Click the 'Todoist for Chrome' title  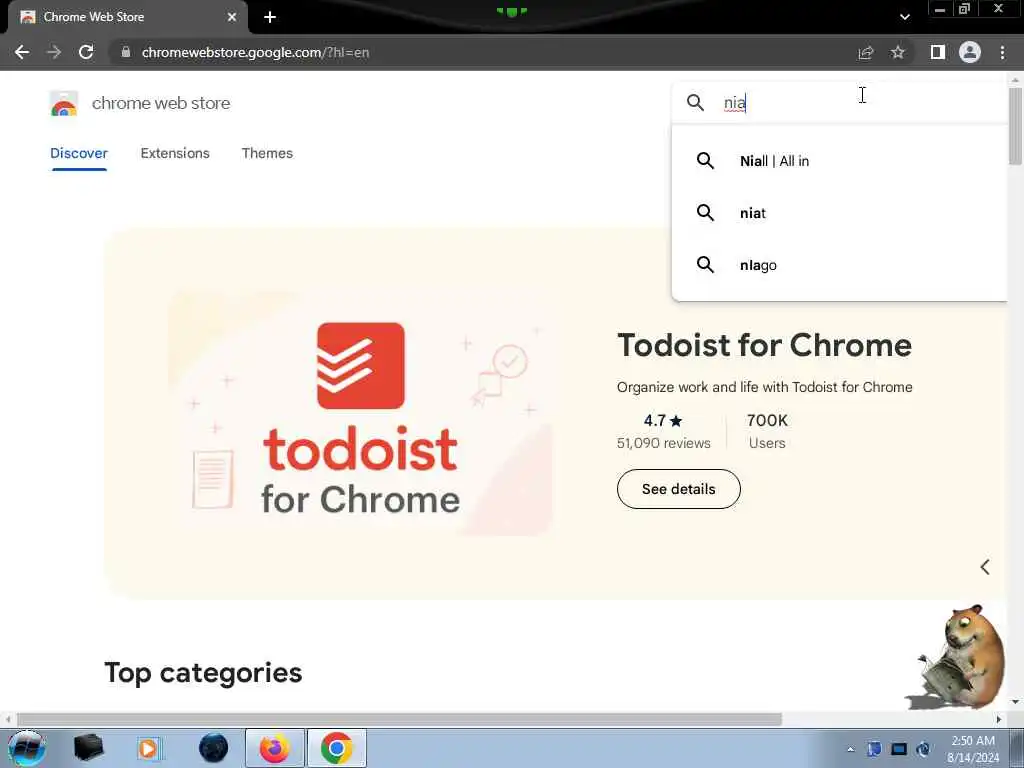(764, 345)
